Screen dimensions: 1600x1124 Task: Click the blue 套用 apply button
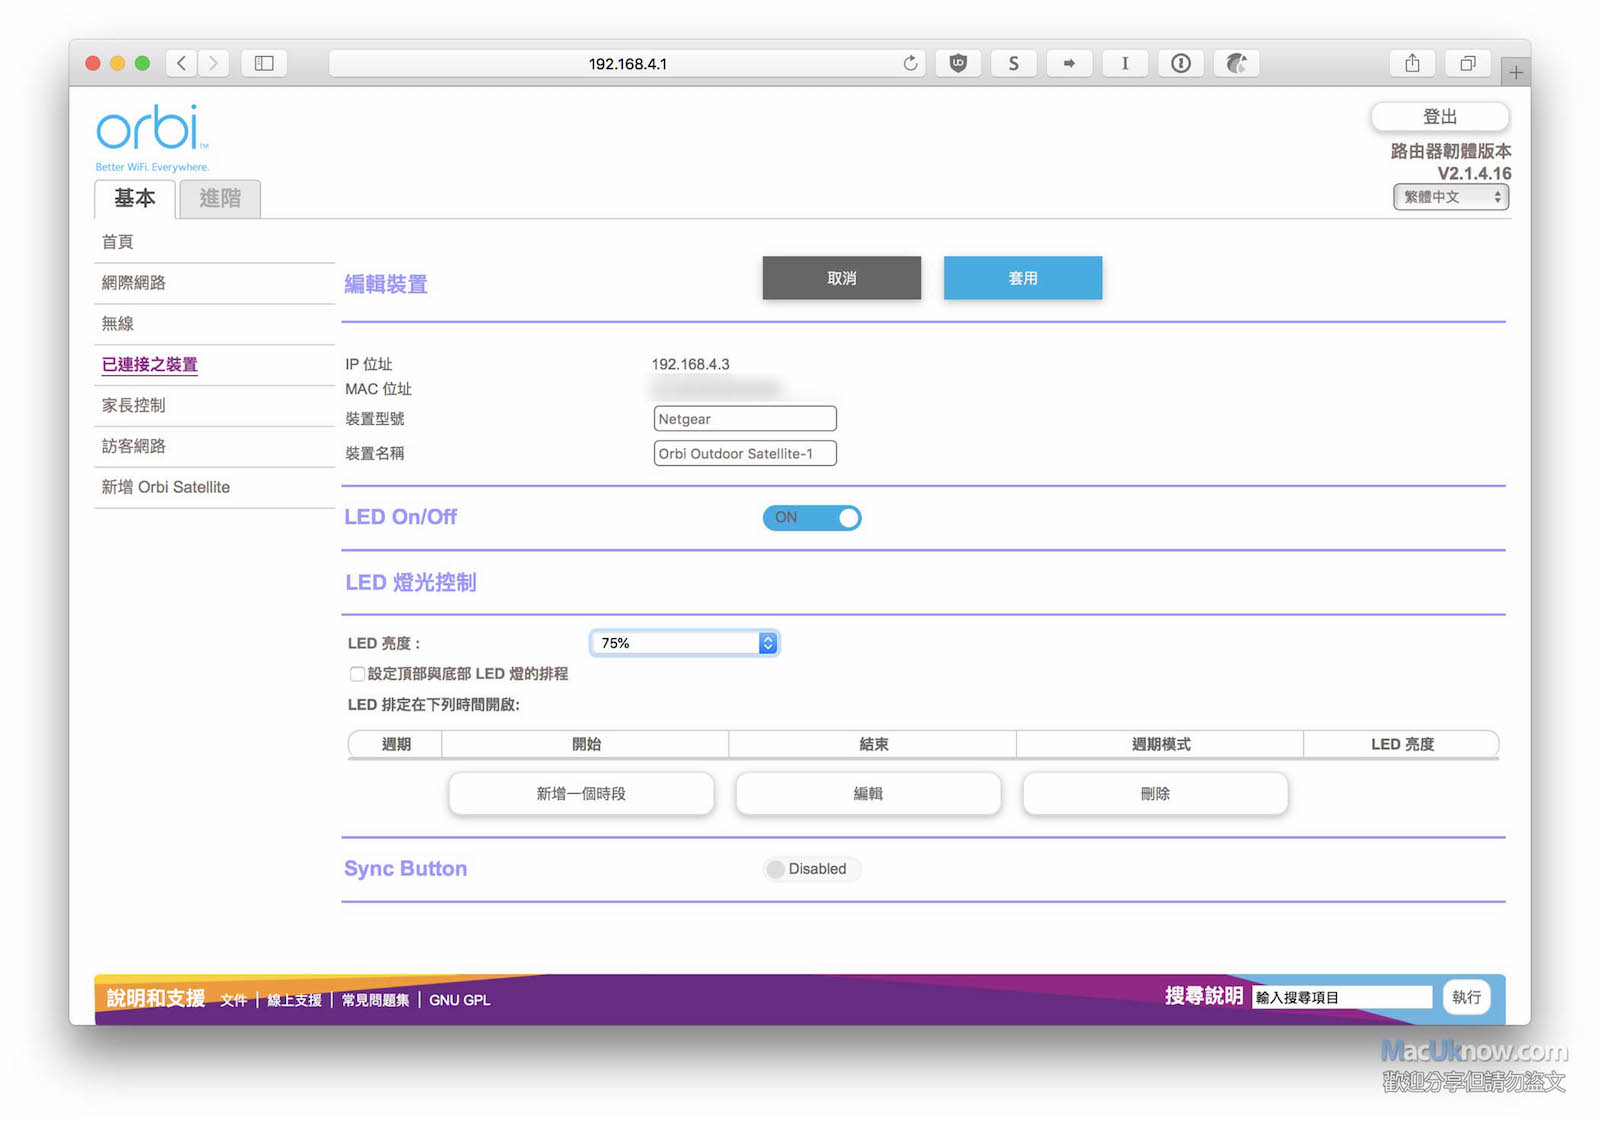(1022, 278)
